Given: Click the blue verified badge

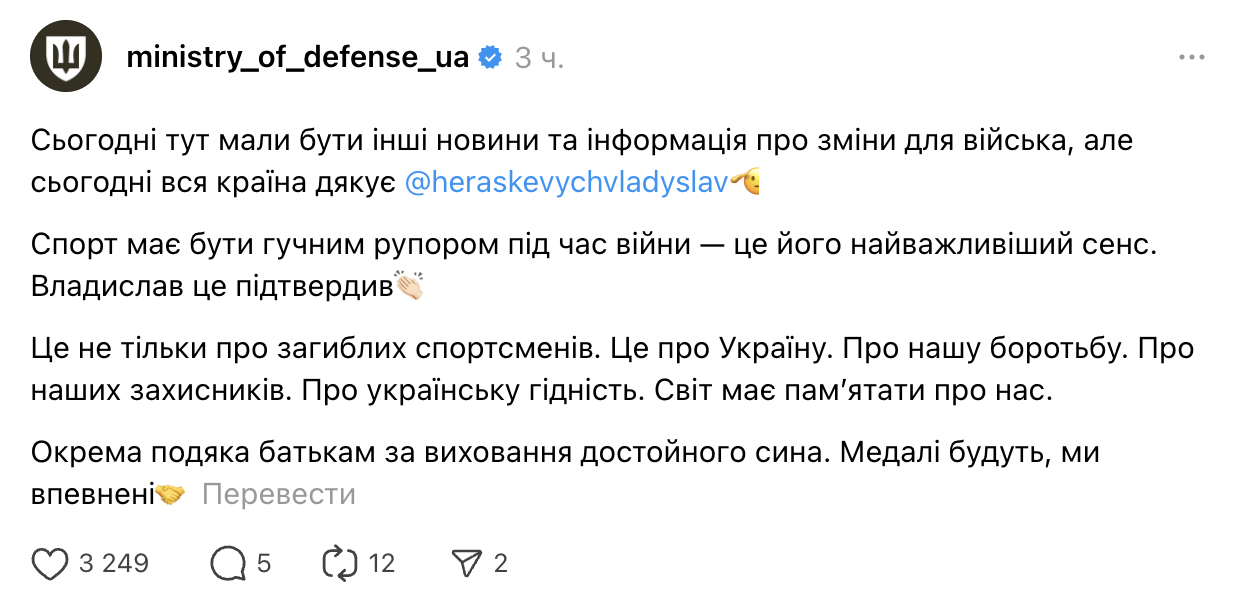Looking at the screenshot, I should (490, 57).
